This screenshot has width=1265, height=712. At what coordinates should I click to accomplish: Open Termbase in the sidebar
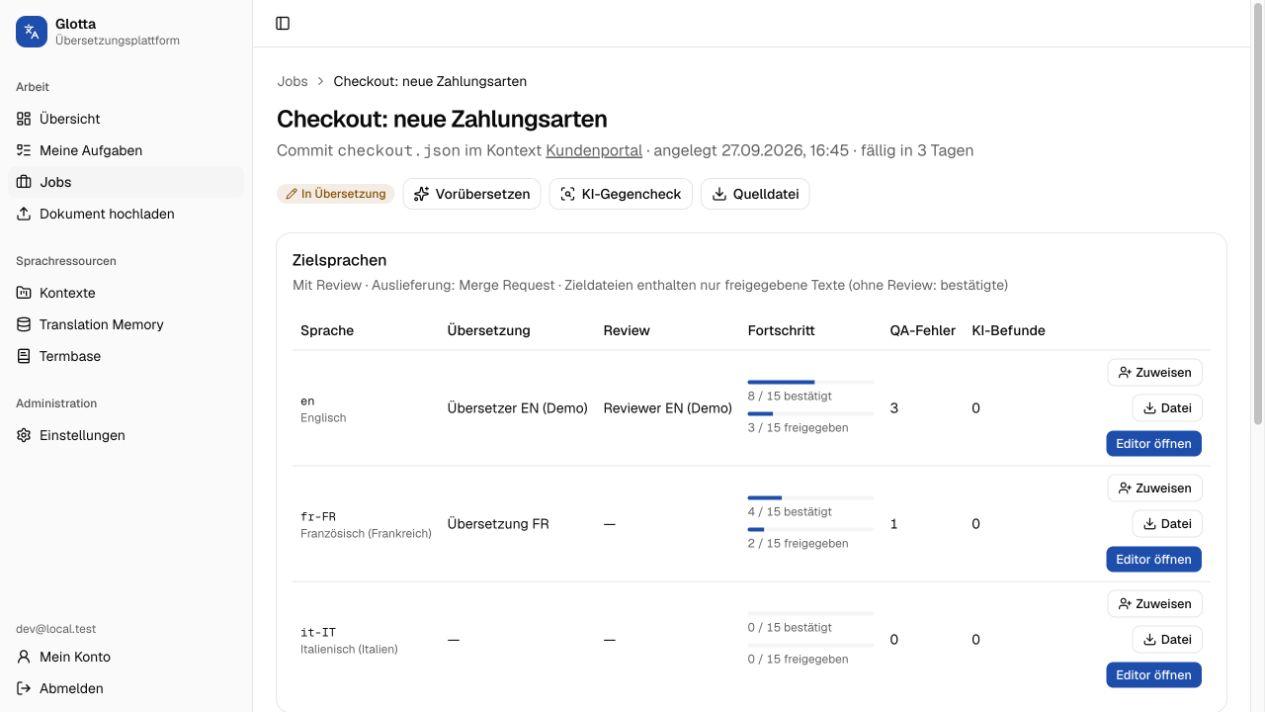point(126,356)
